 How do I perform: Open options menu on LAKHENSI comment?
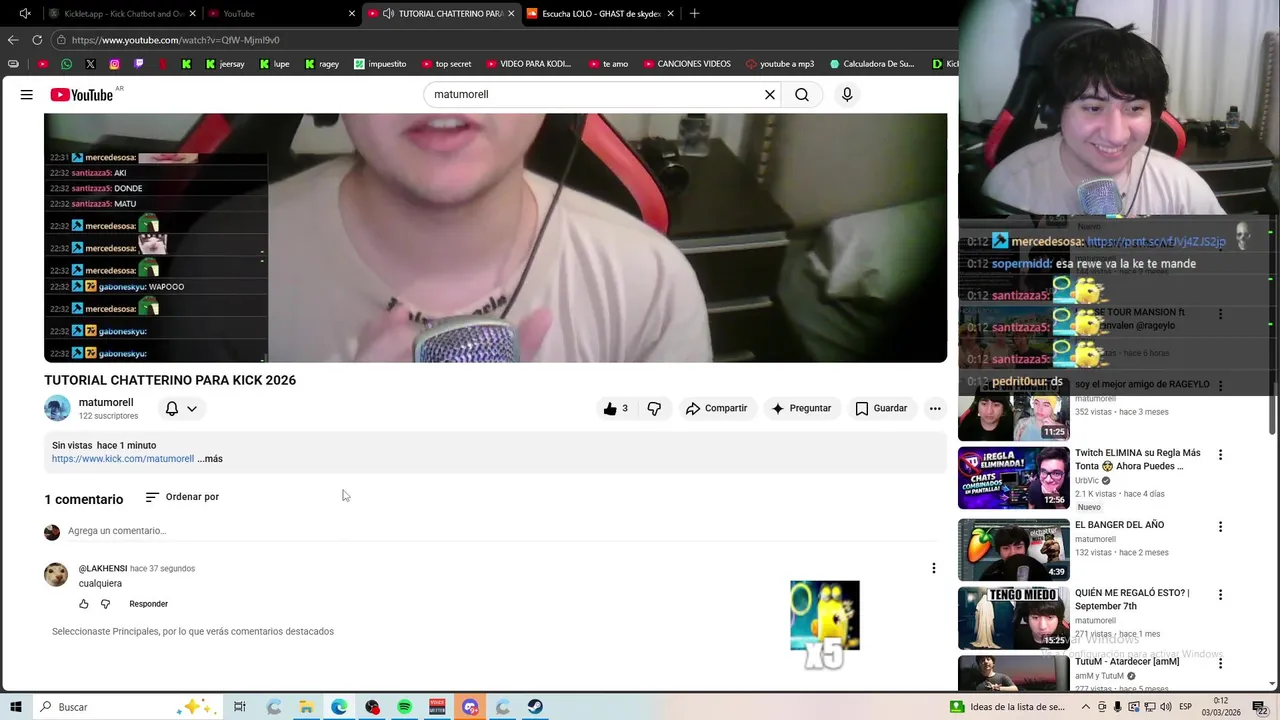(934, 568)
